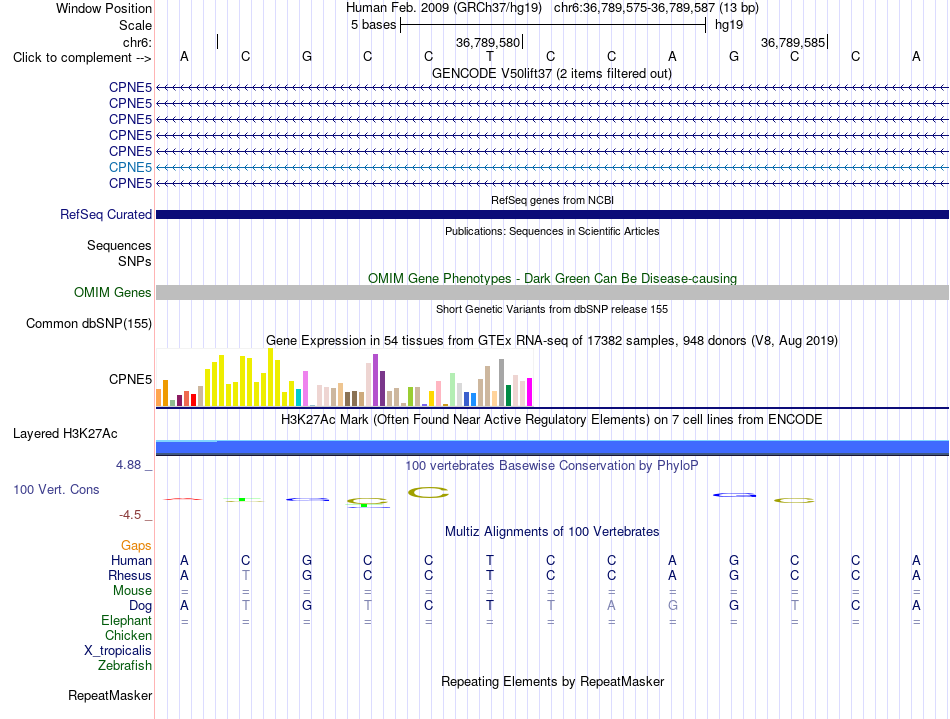Click the SNPs track label

point(135,261)
